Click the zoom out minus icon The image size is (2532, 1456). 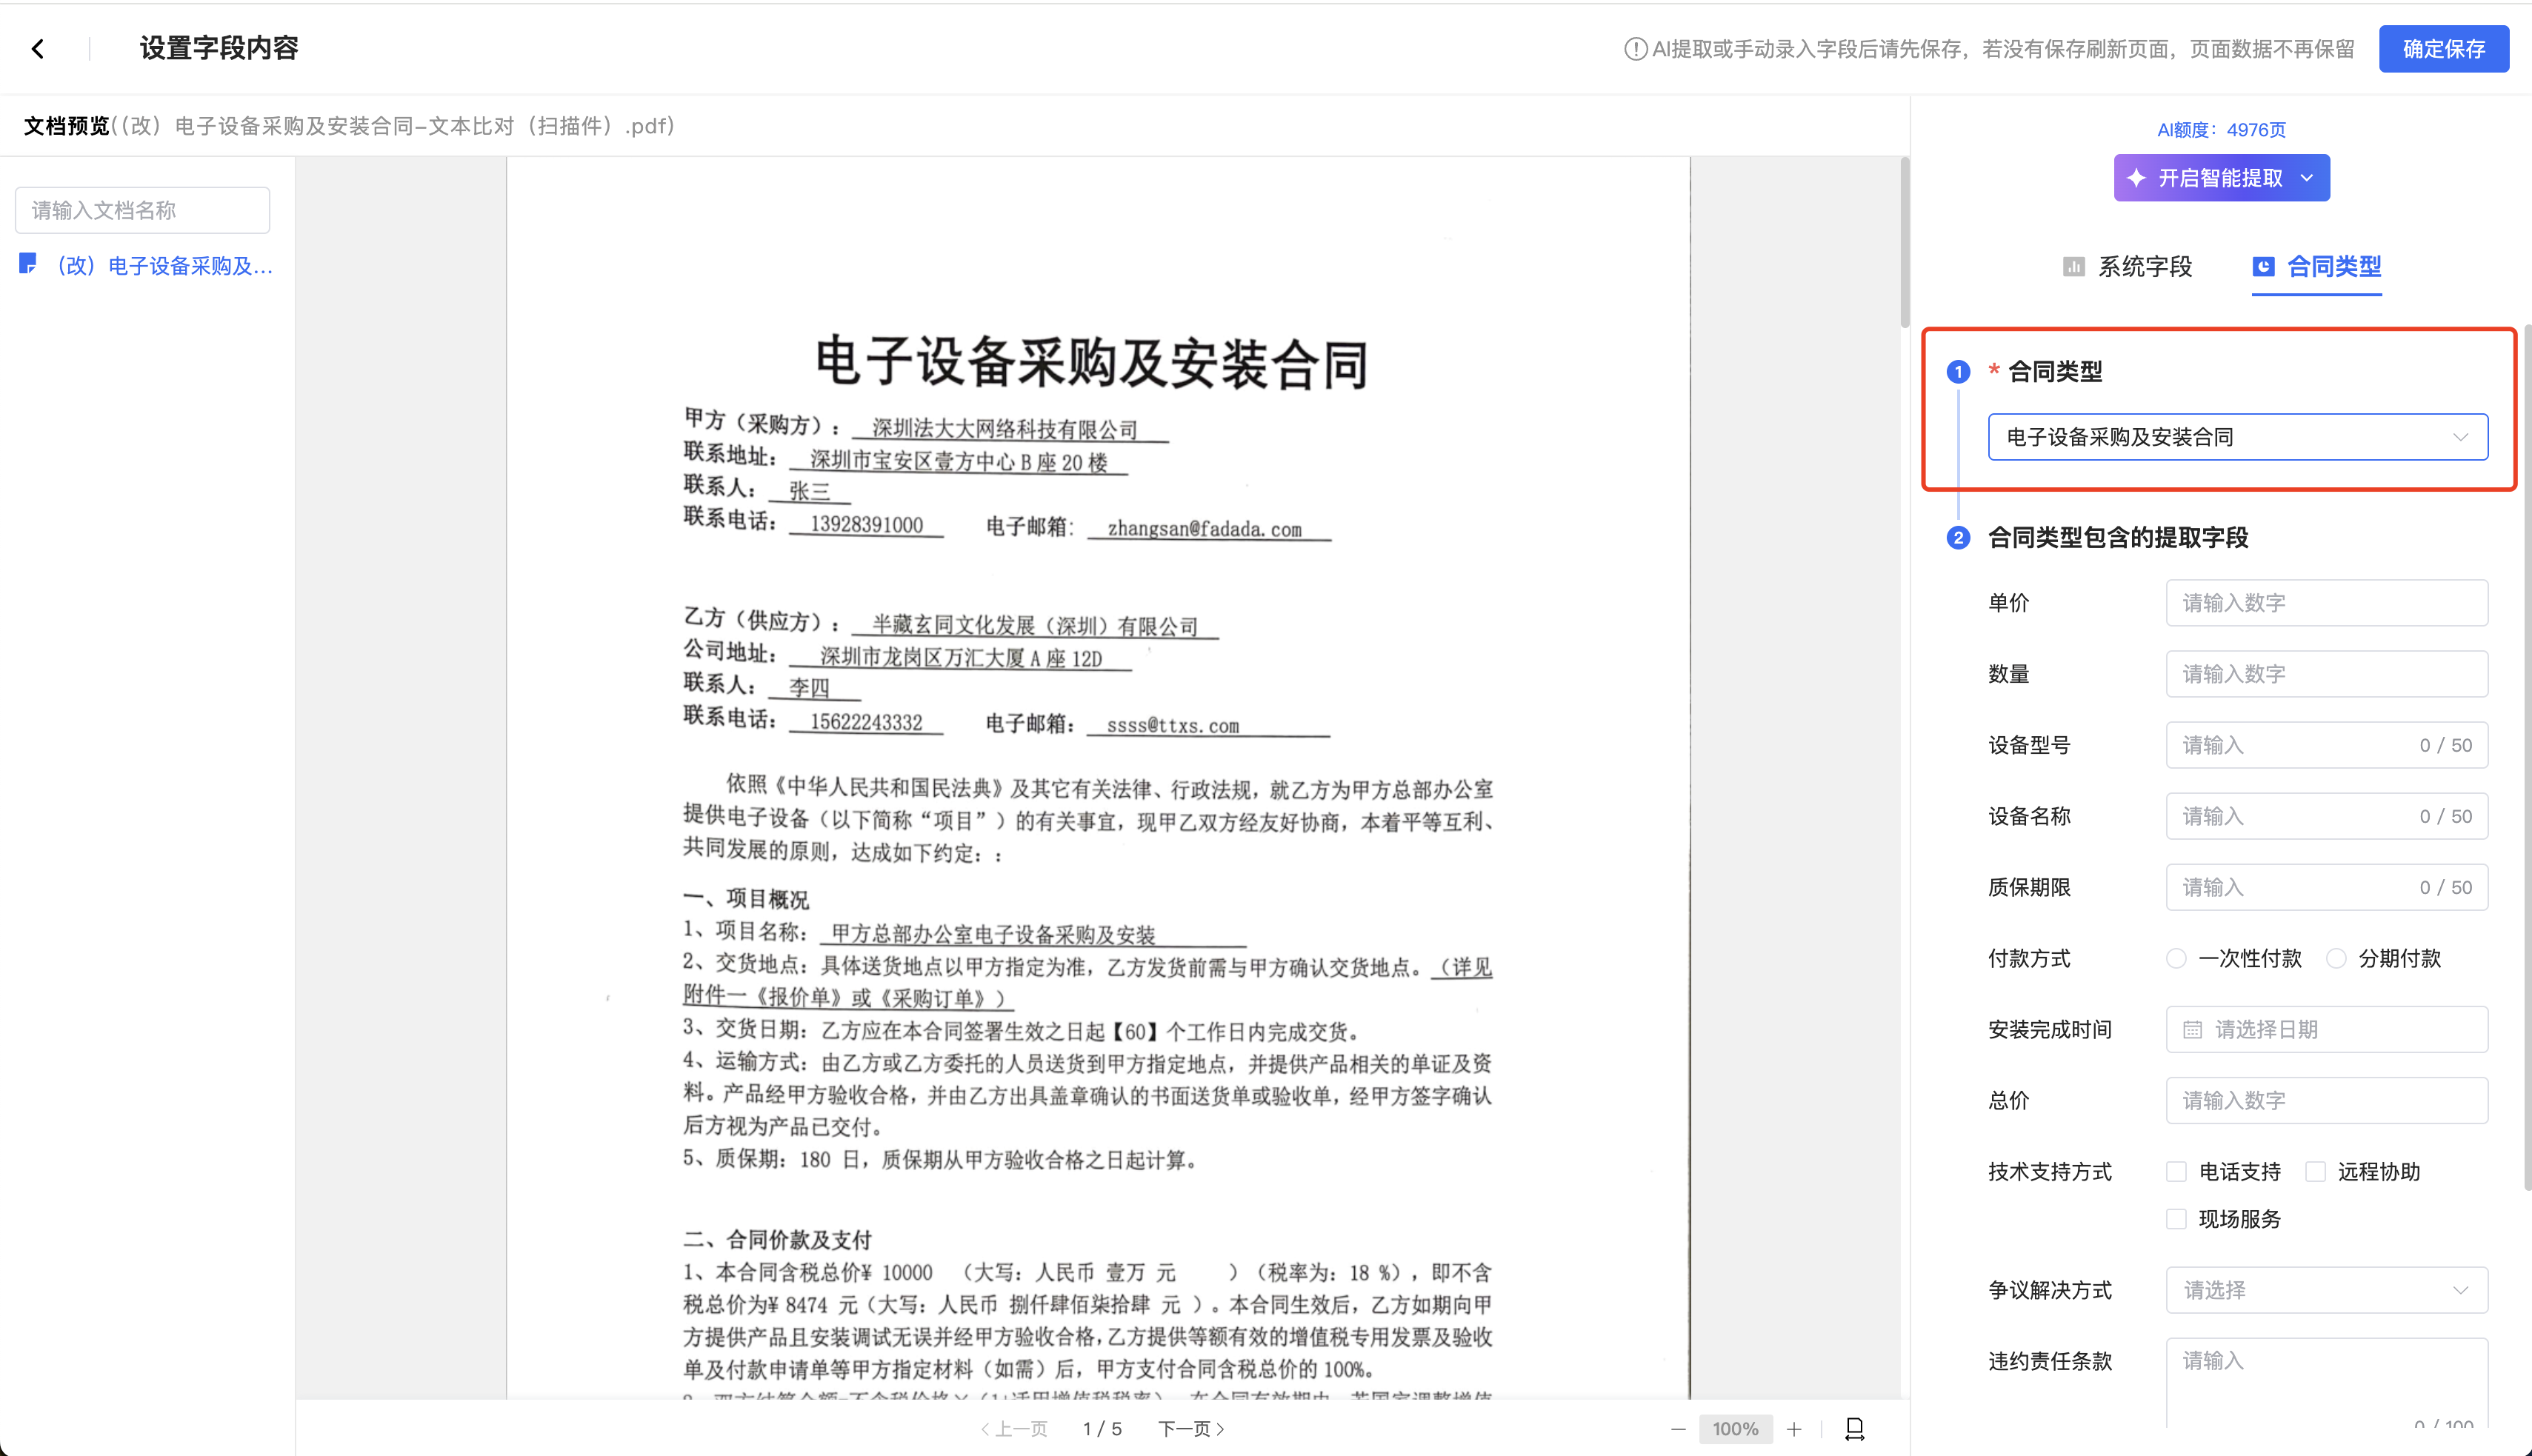1678,1429
